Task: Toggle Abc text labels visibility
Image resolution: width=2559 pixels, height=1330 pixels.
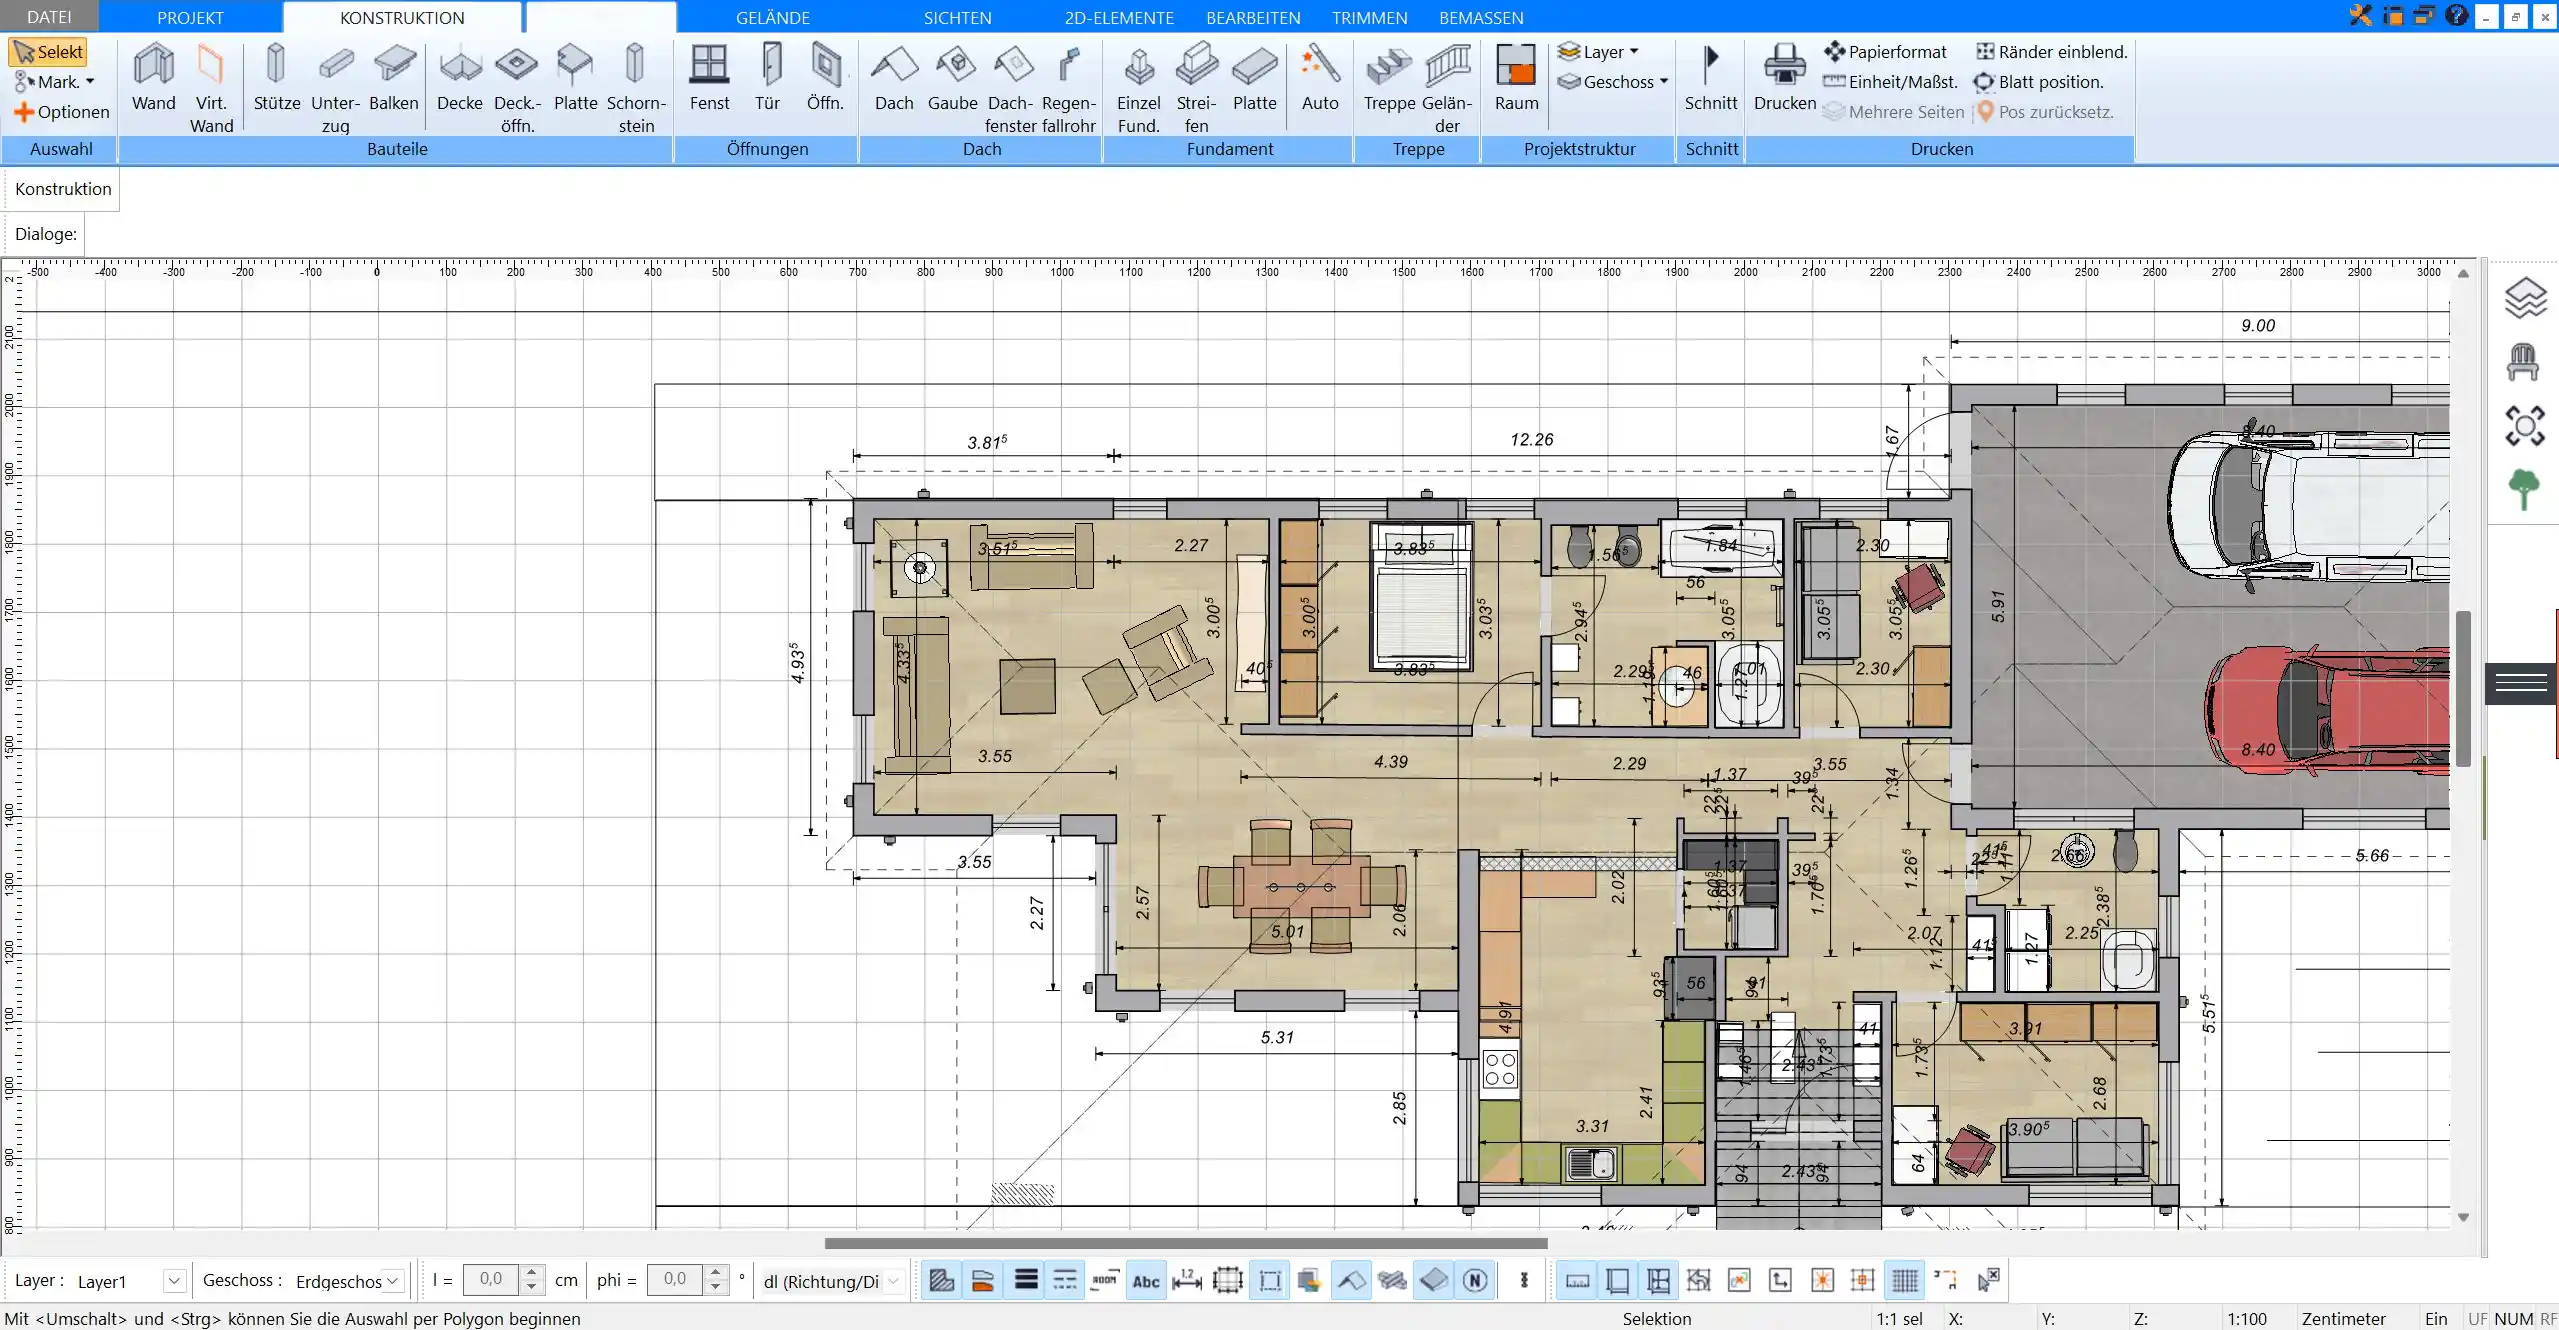Action: click(1146, 1280)
